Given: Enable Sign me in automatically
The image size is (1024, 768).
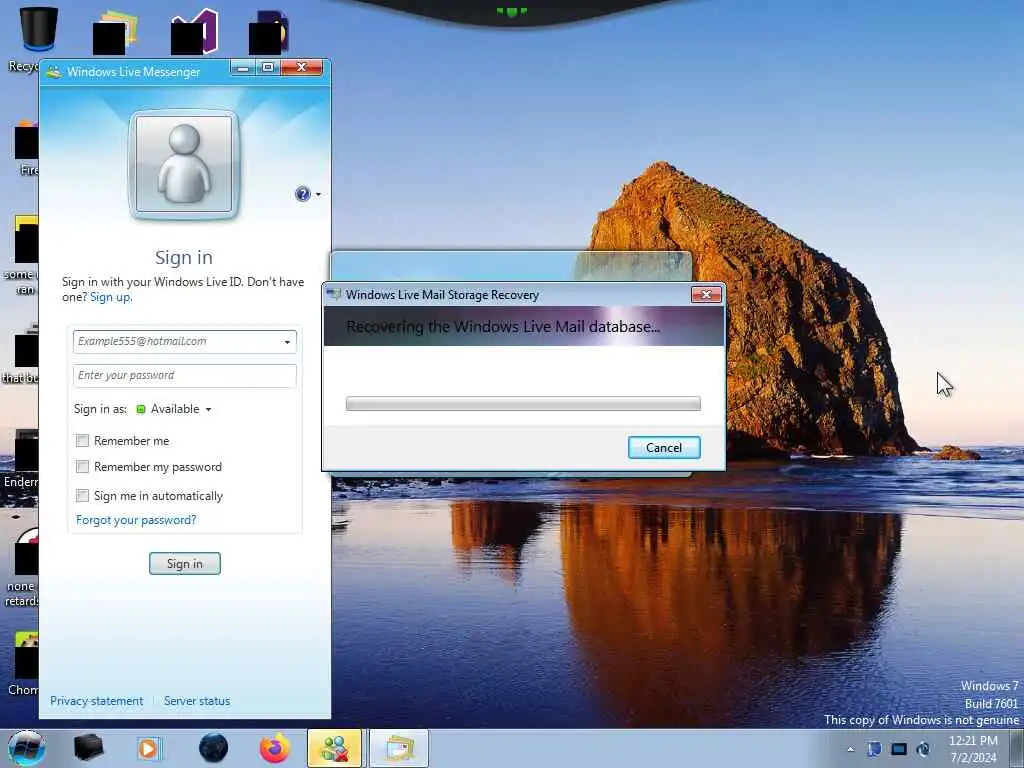Looking at the screenshot, I should click(x=82, y=496).
